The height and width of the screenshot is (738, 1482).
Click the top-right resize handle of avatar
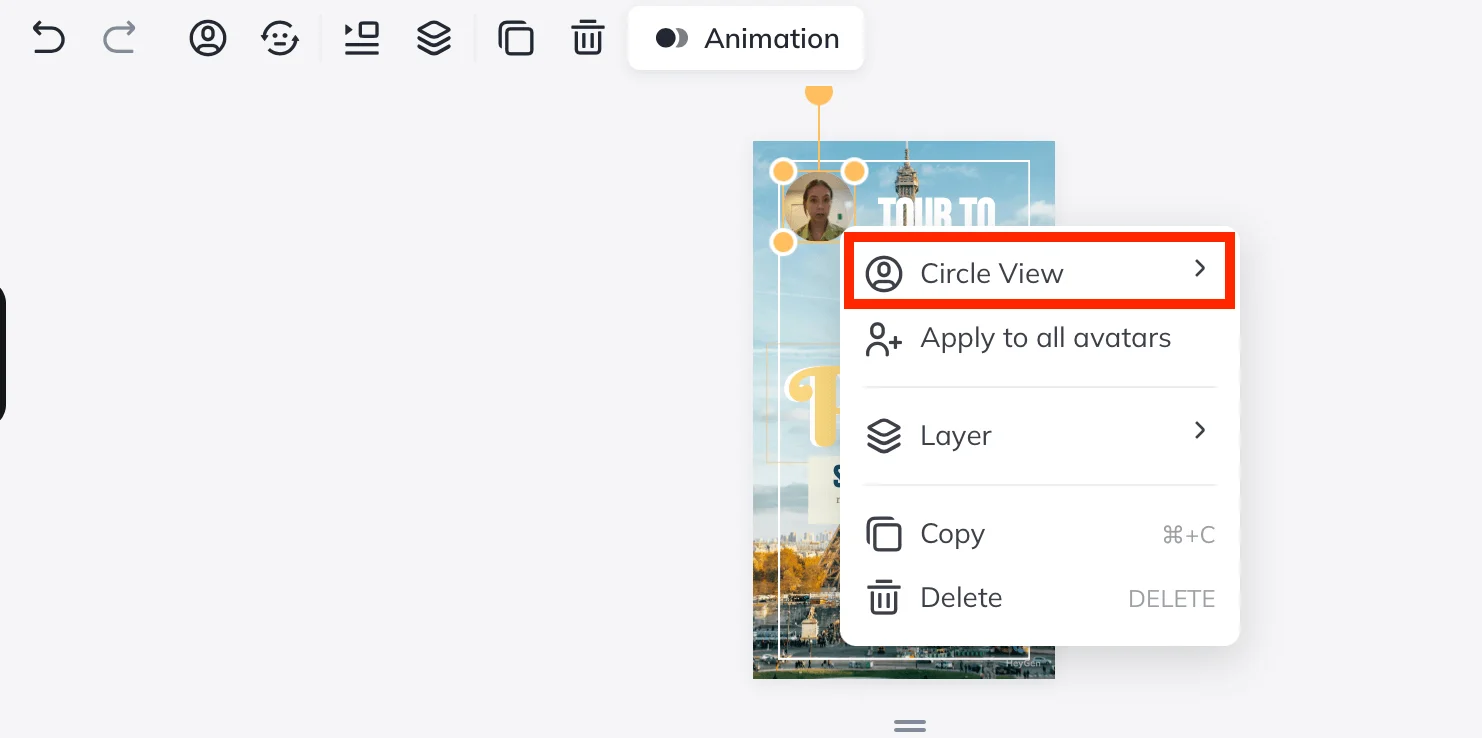coord(854,171)
